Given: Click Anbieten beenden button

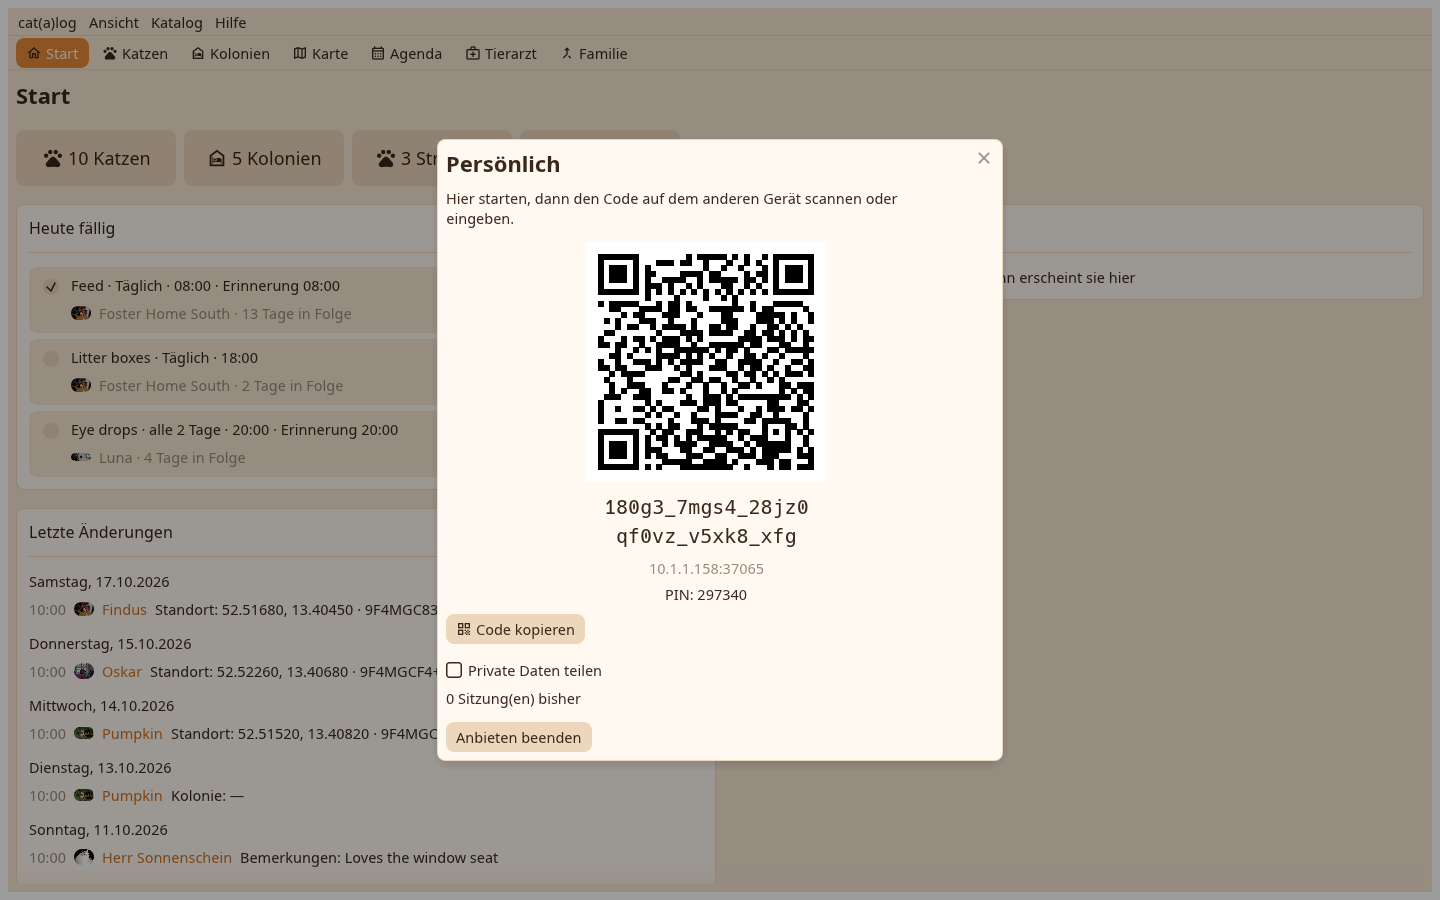Looking at the screenshot, I should point(518,737).
